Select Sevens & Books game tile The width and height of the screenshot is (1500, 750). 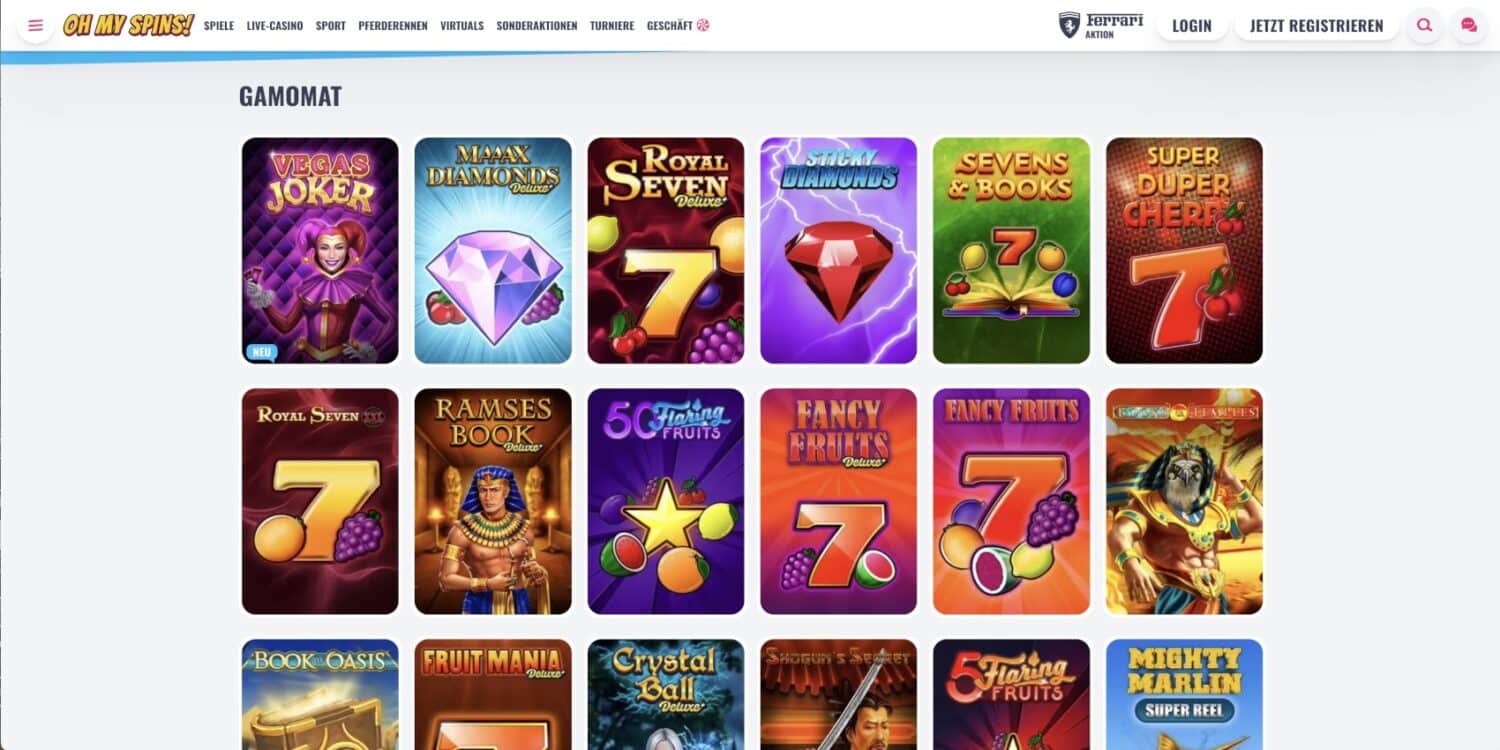(x=1012, y=250)
